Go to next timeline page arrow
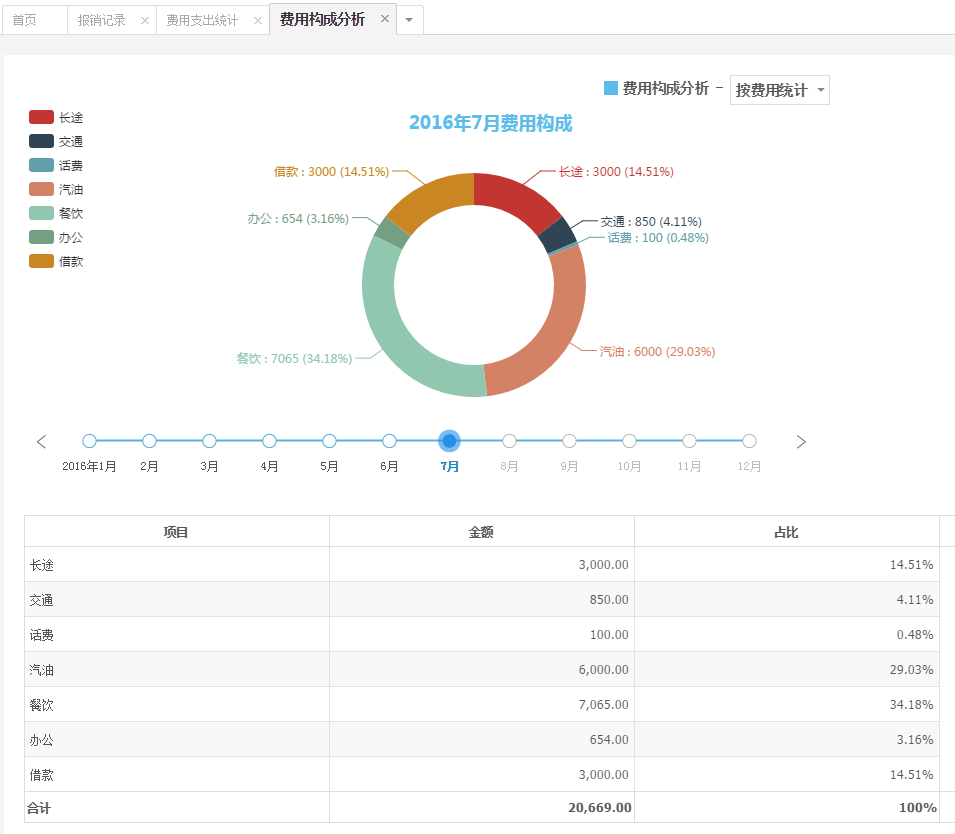The width and height of the screenshot is (955, 834). click(x=801, y=441)
